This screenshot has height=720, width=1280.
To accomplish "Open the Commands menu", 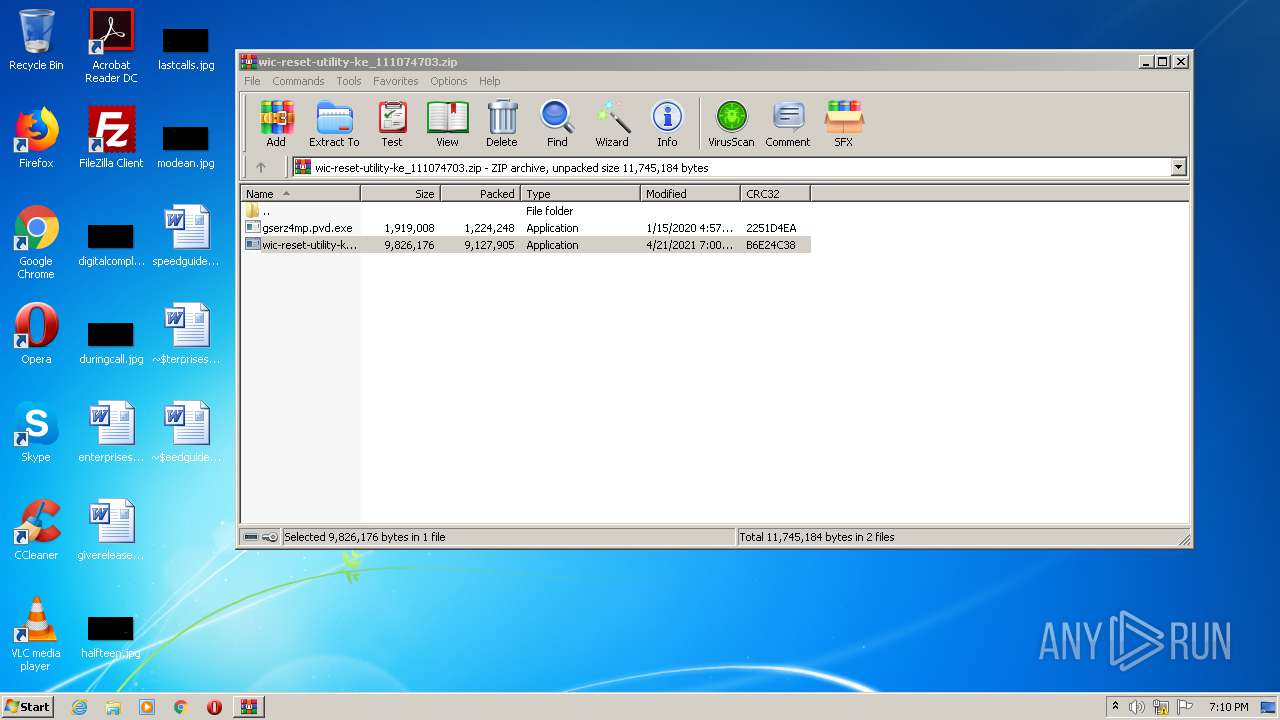I will click(x=298, y=81).
